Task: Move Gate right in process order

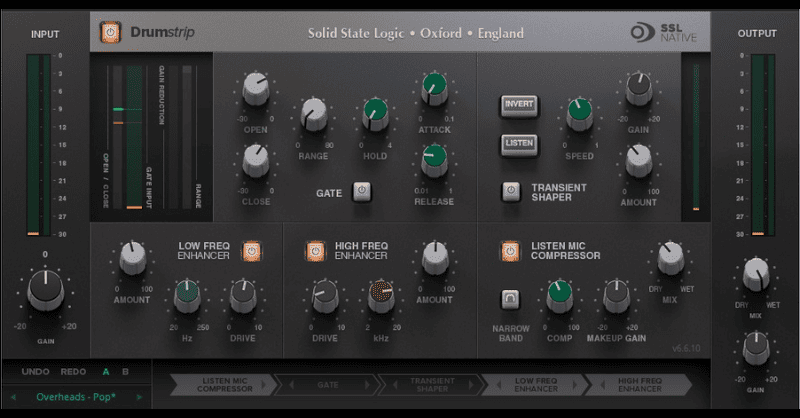Action: 367,385
